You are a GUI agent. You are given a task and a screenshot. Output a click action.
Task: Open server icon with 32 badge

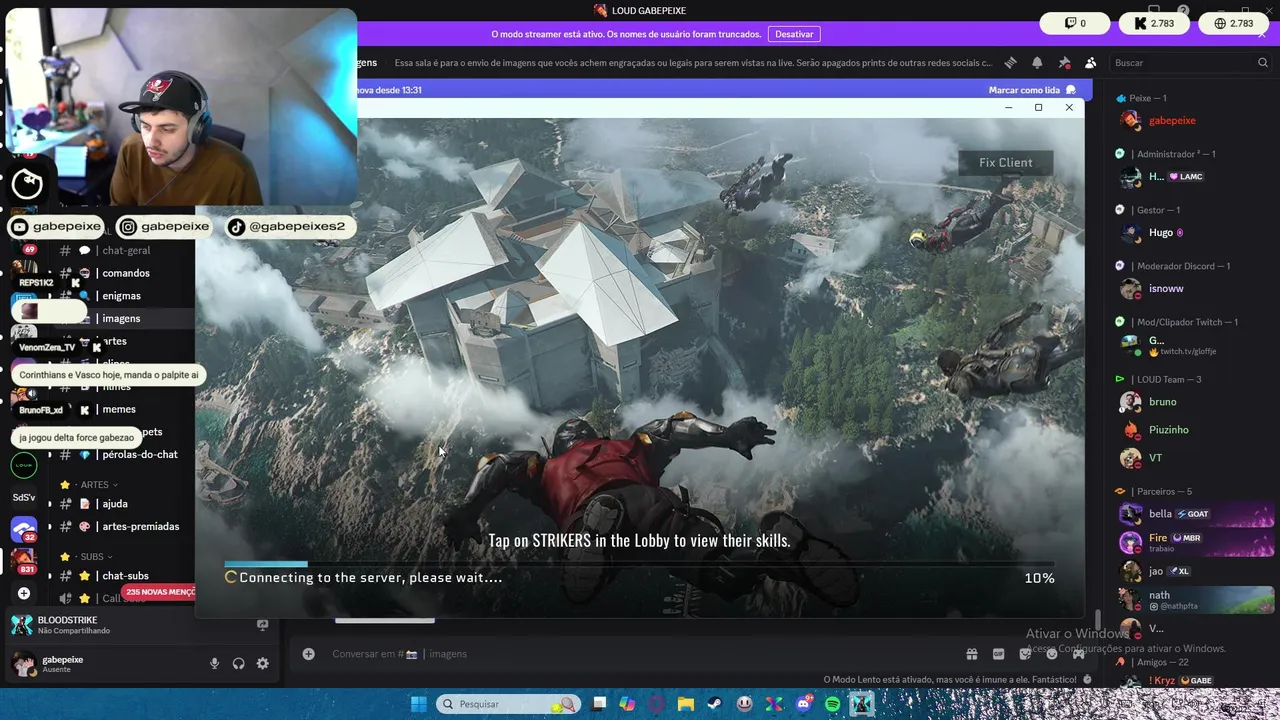(x=24, y=528)
